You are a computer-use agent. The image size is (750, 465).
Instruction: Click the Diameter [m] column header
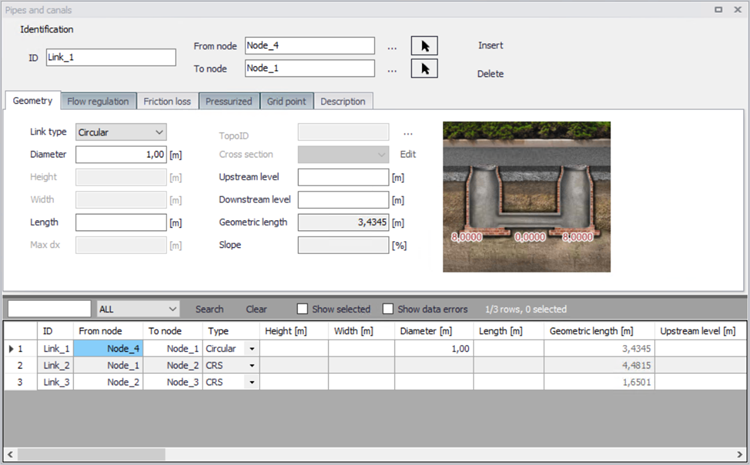[434, 331]
